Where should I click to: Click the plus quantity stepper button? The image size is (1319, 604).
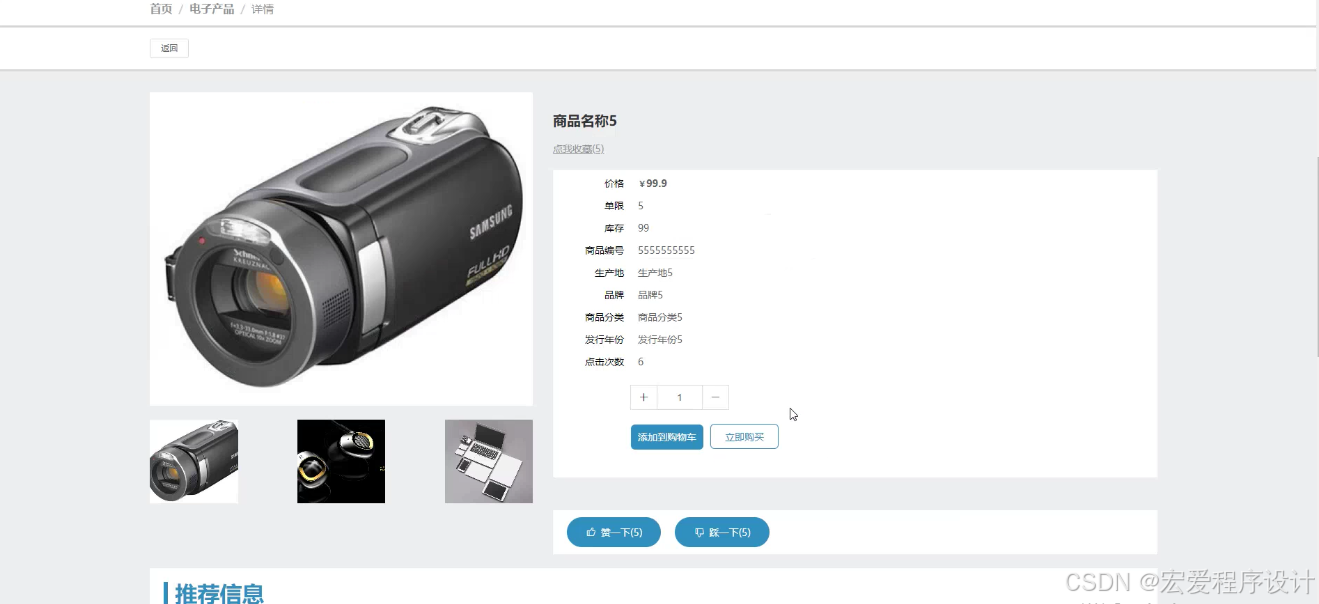tap(644, 398)
